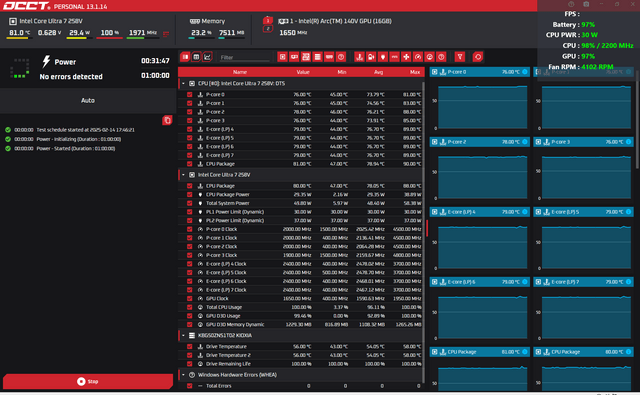640x395 pixels.
Task: Click the 'Total Errors' row name
Action: click(x=218, y=386)
